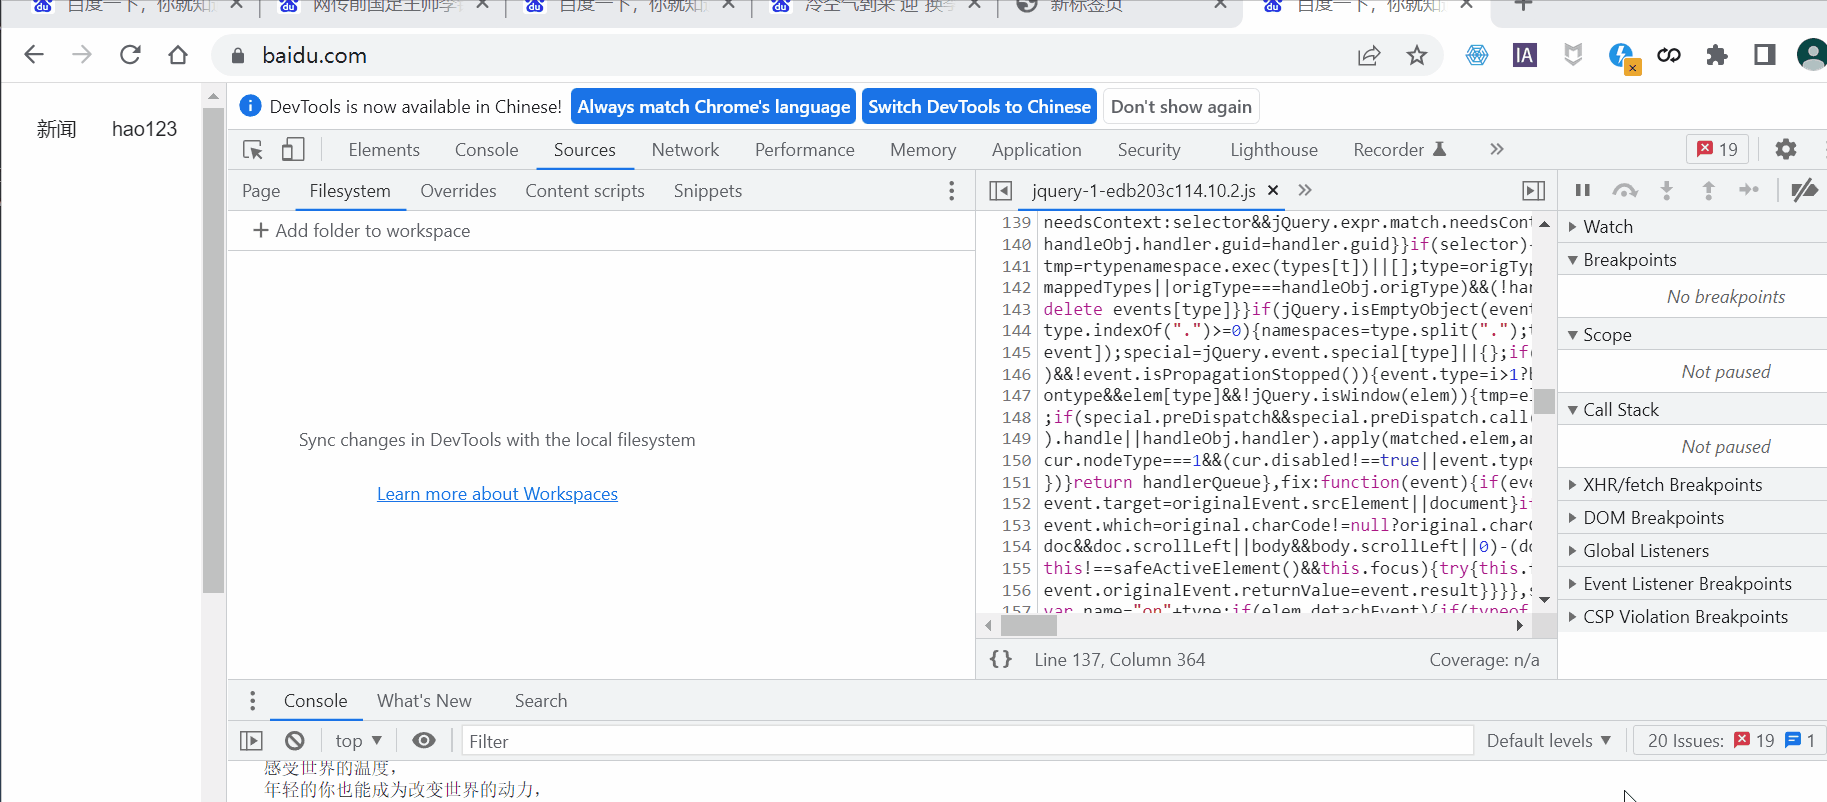Image resolution: width=1827 pixels, height=802 pixels.
Task: Hide the debugger sidebar icon
Action: click(x=1533, y=191)
